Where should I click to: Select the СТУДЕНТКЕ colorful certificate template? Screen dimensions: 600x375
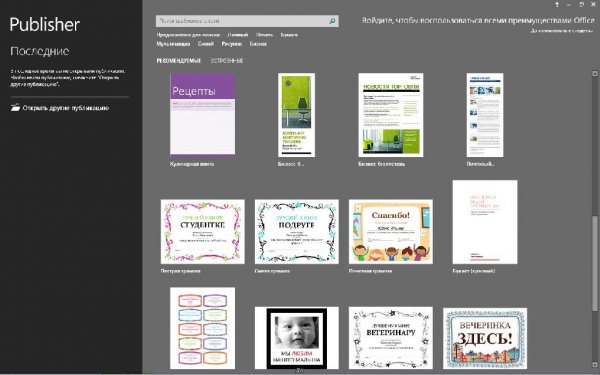pyautogui.click(x=202, y=232)
